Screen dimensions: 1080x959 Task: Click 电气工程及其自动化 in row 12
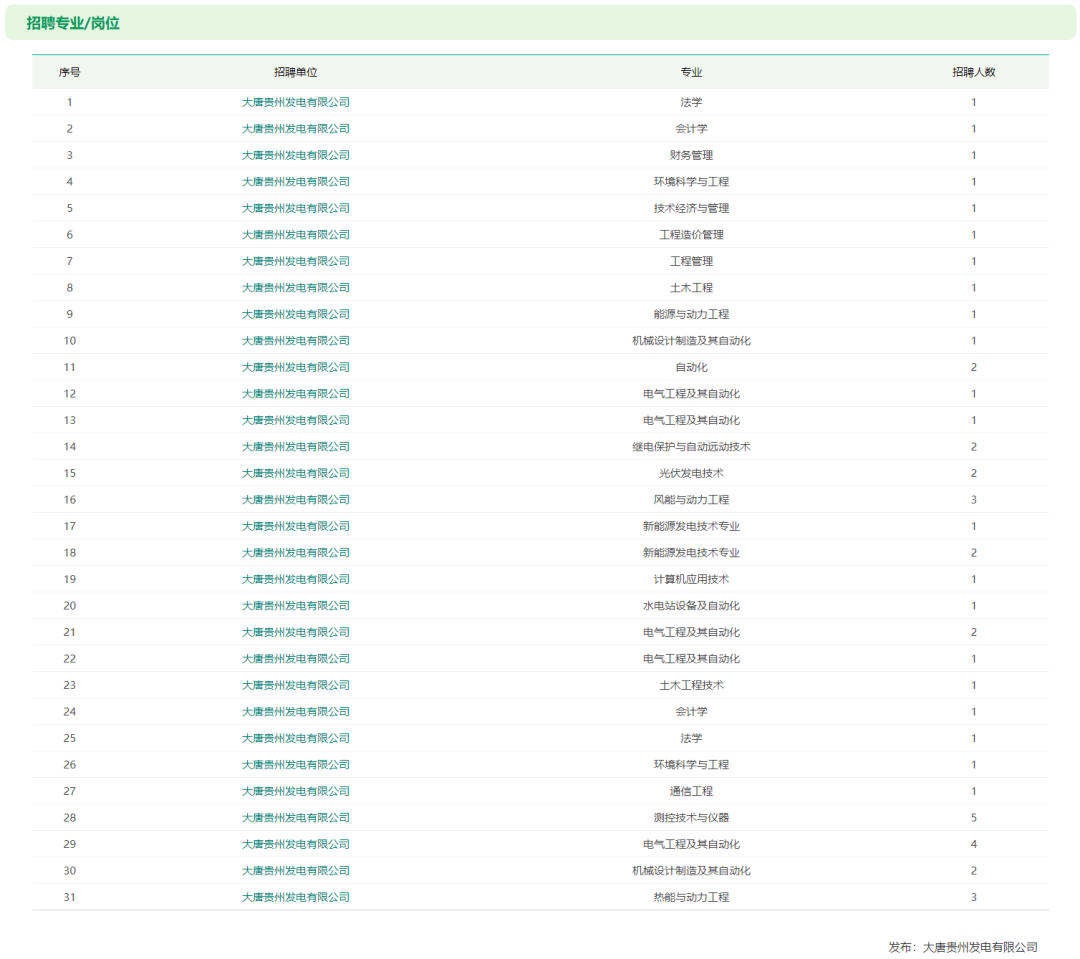tap(692, 394)
